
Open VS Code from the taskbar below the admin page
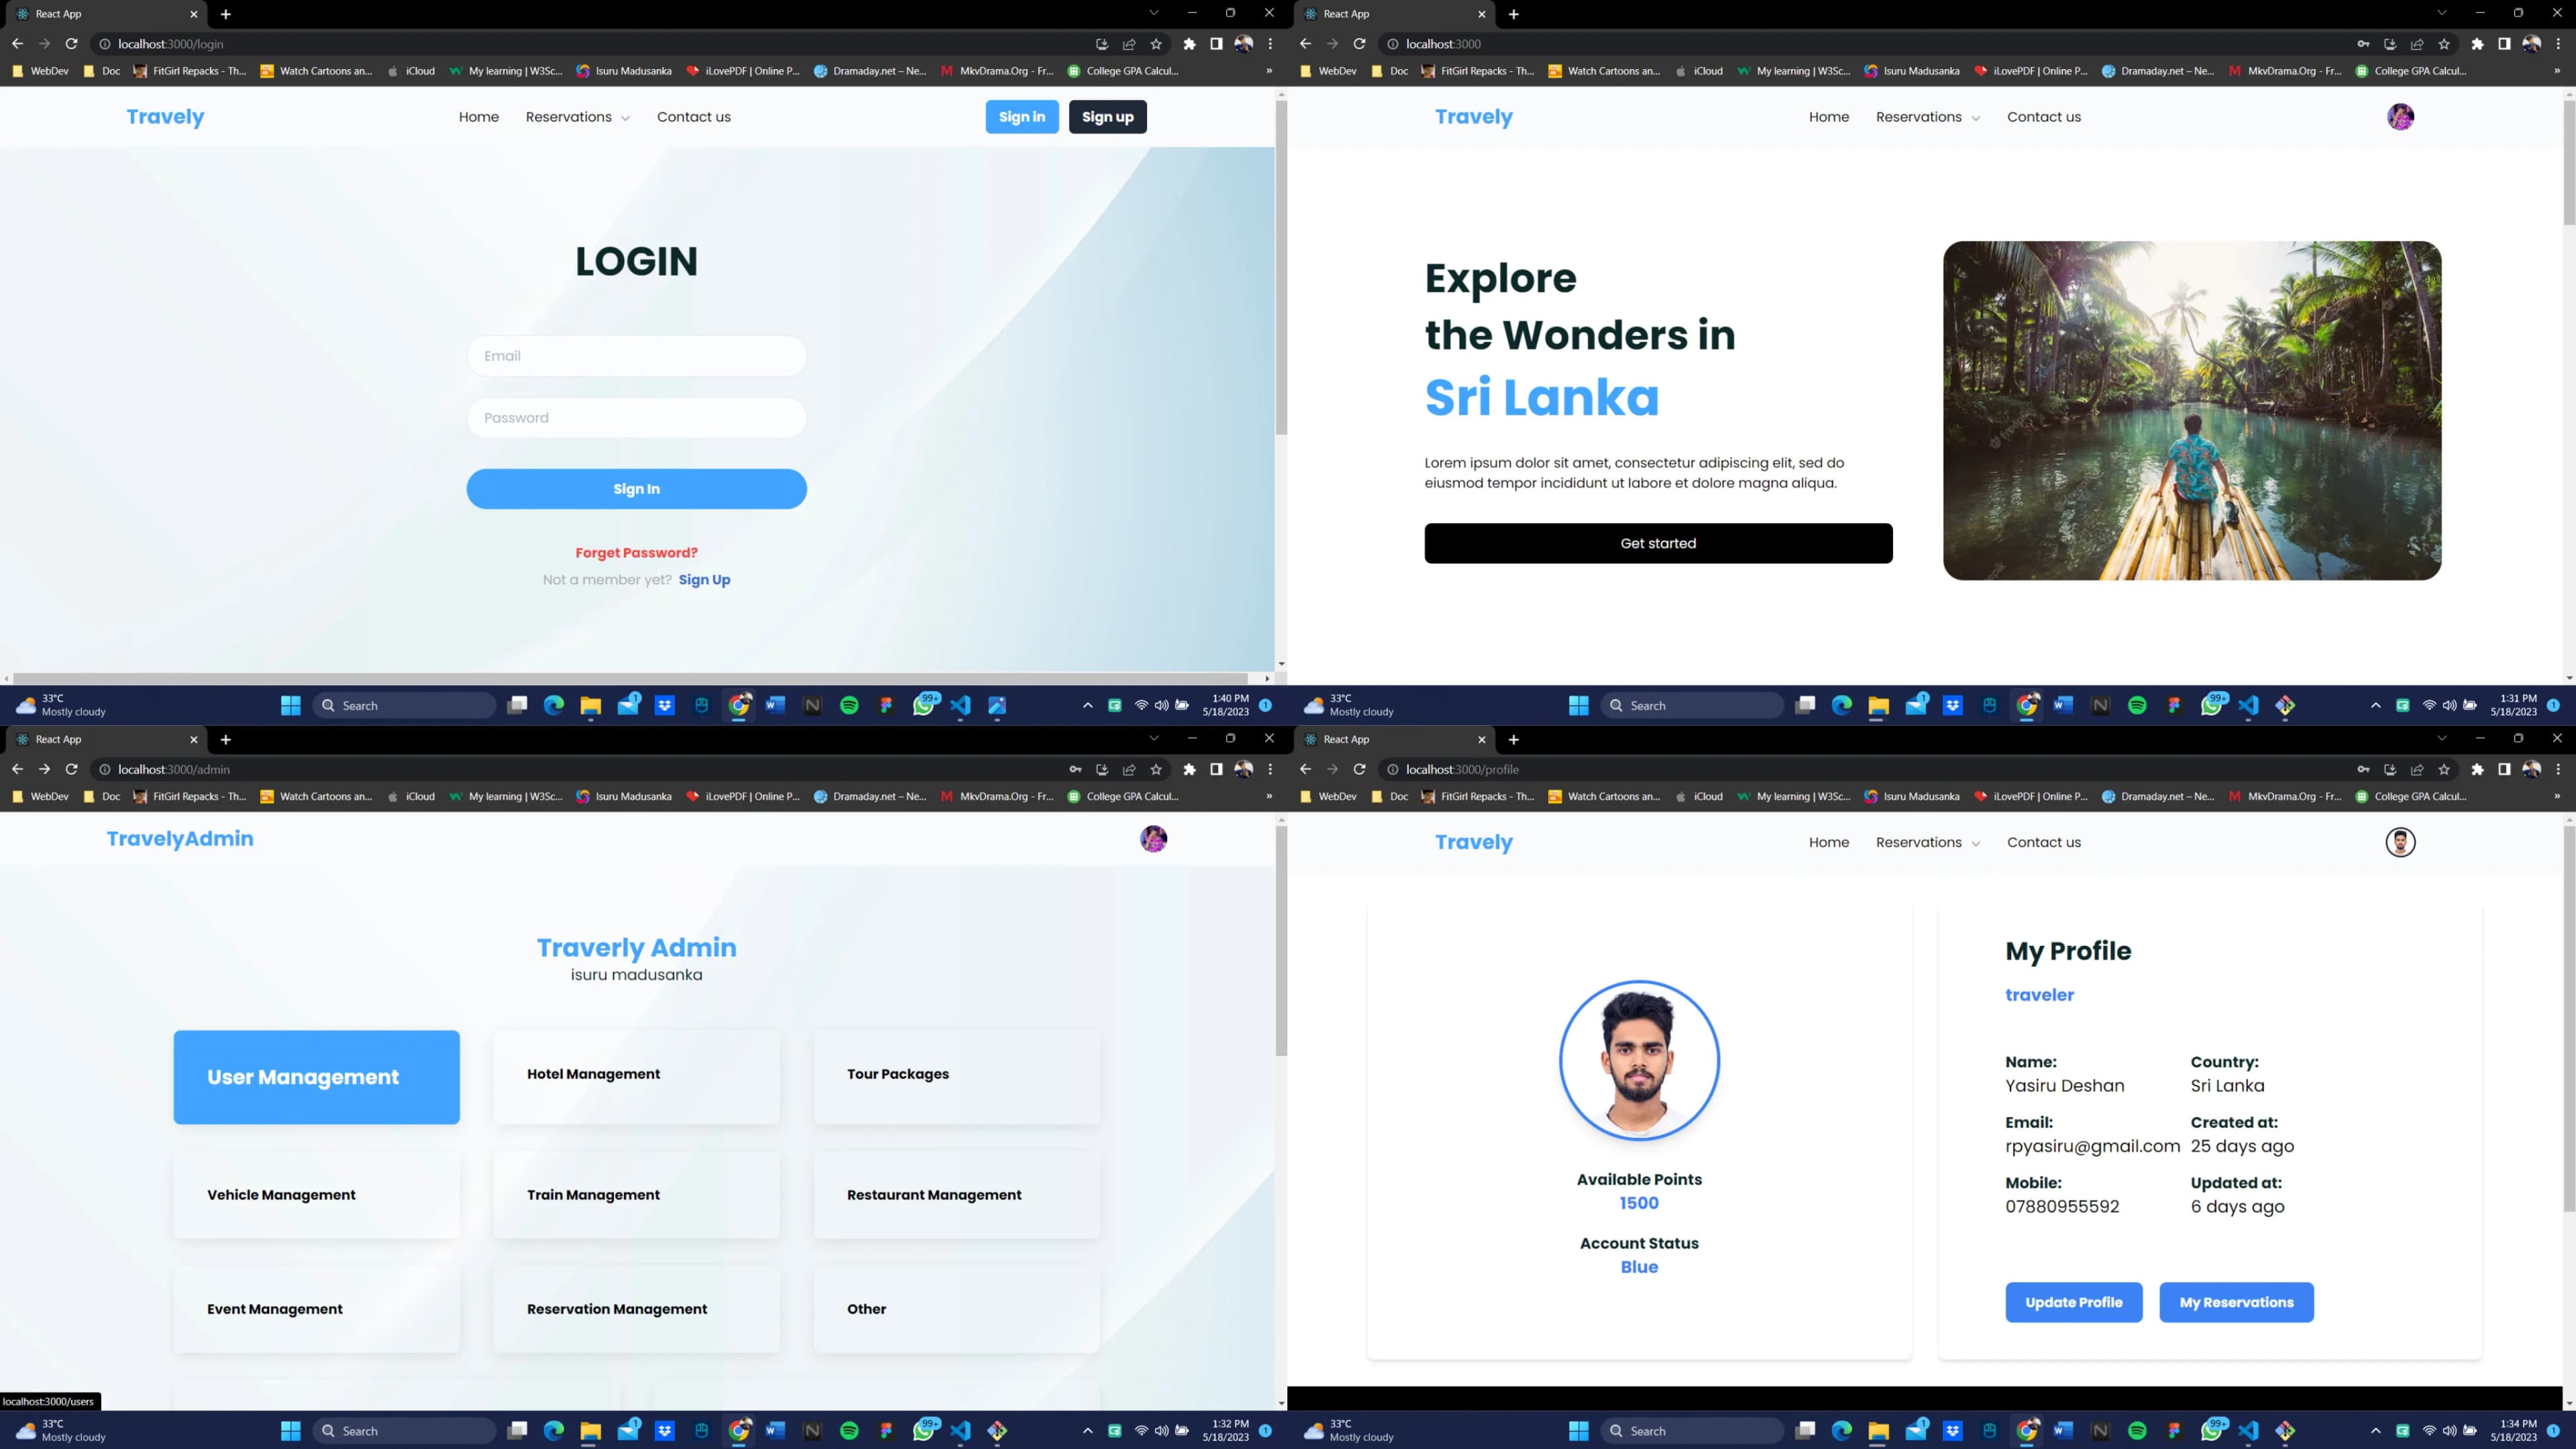tap(960, 1430)
